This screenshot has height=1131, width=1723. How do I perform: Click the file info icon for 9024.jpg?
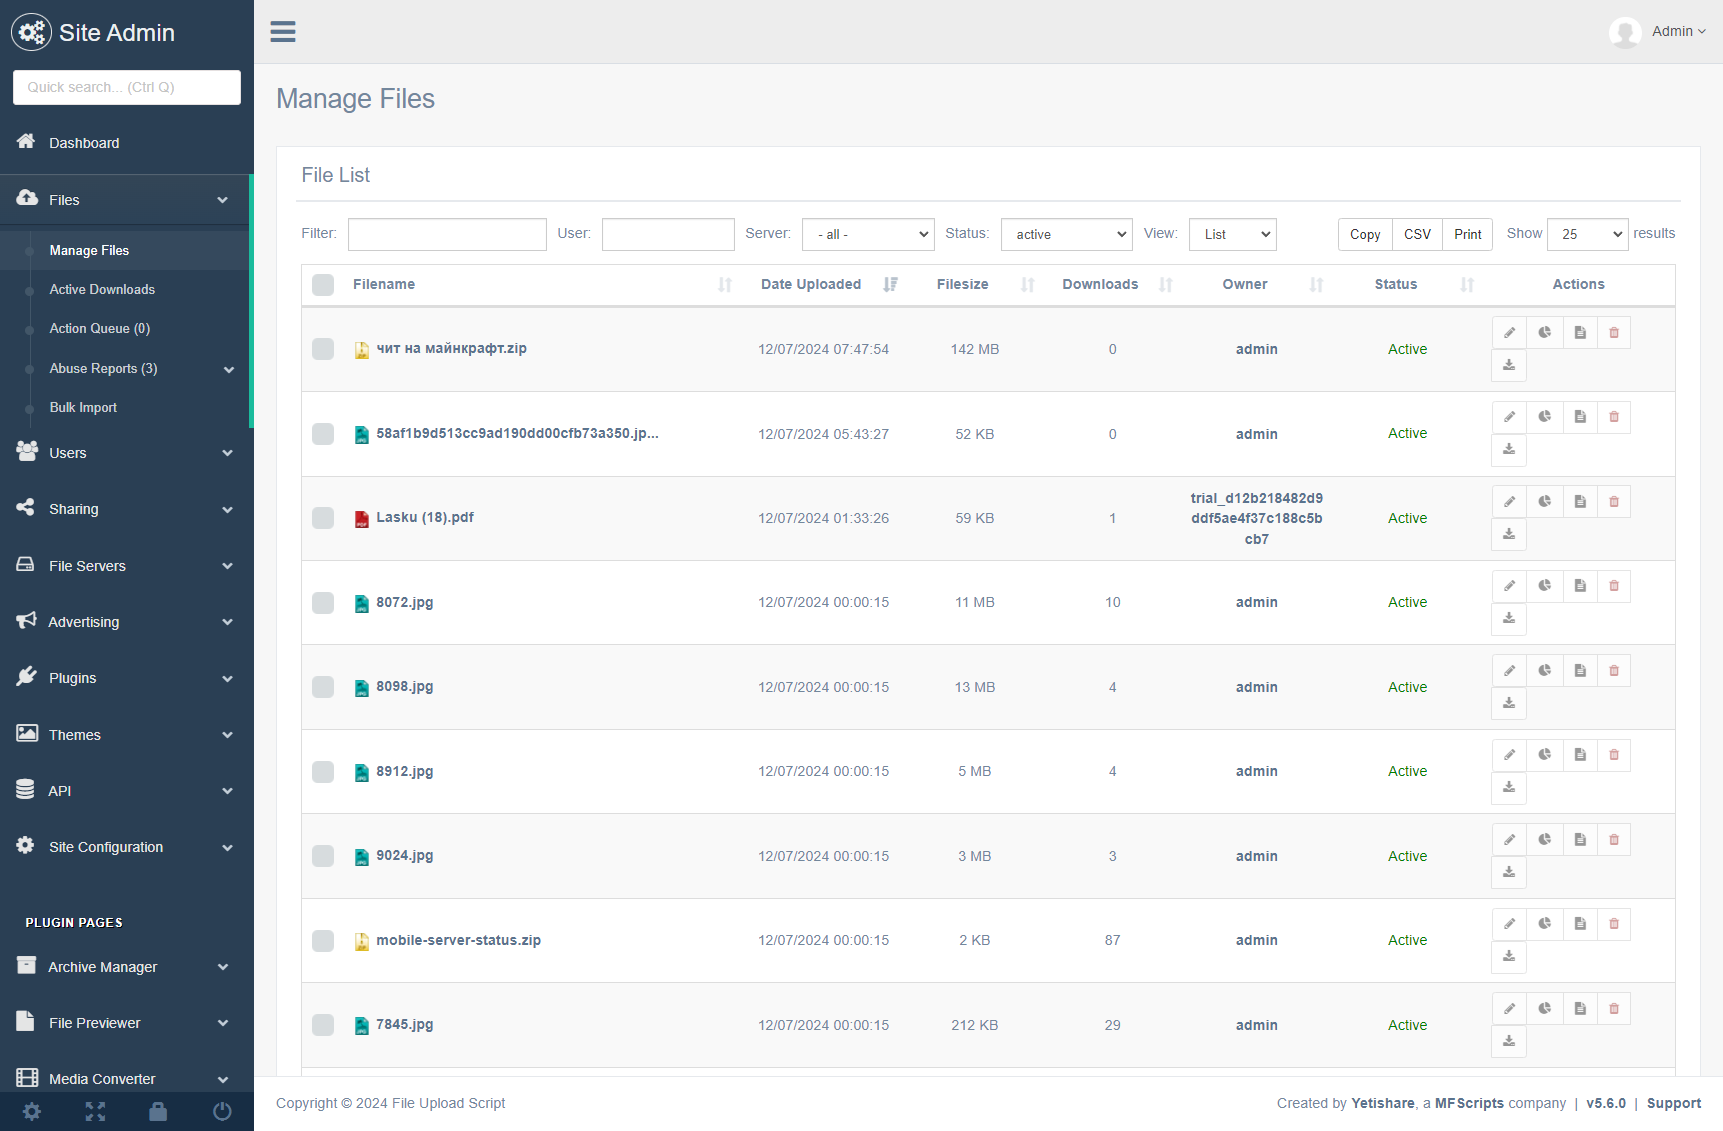tap(1579, 839)
